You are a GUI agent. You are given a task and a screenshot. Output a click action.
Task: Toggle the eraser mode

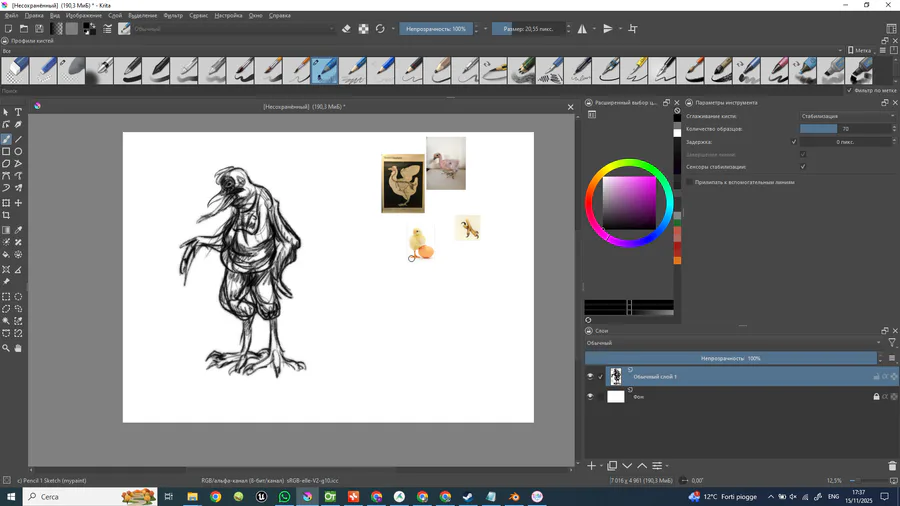346,29
